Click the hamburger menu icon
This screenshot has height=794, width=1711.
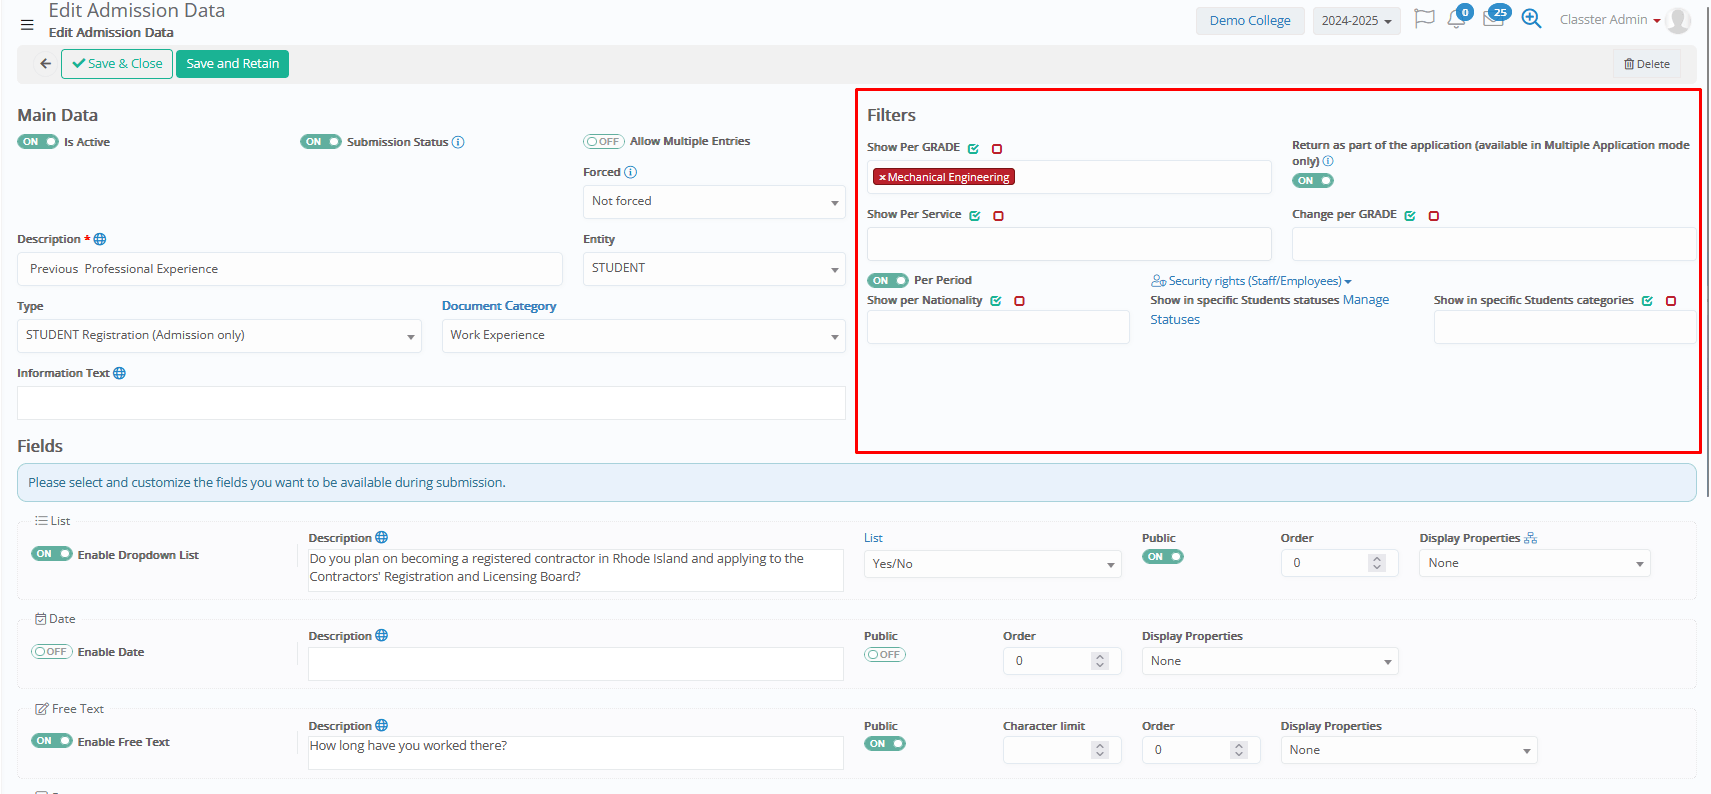(27, 25)
